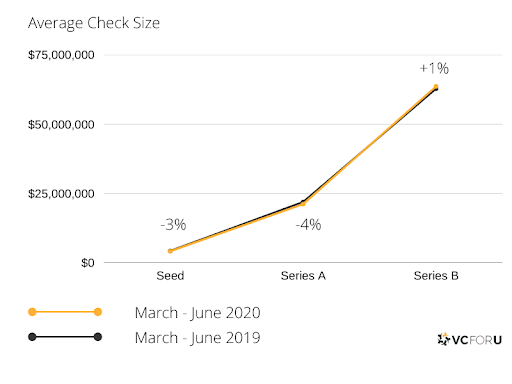Click the March - June 2019 legend label

tap(197, 338)
